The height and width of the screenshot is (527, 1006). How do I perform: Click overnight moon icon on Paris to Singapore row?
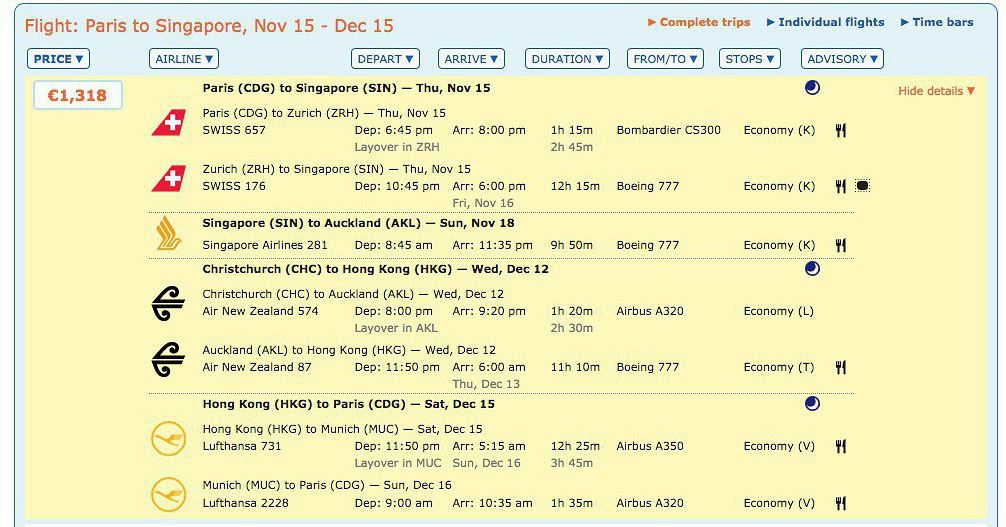pos(812,88)
